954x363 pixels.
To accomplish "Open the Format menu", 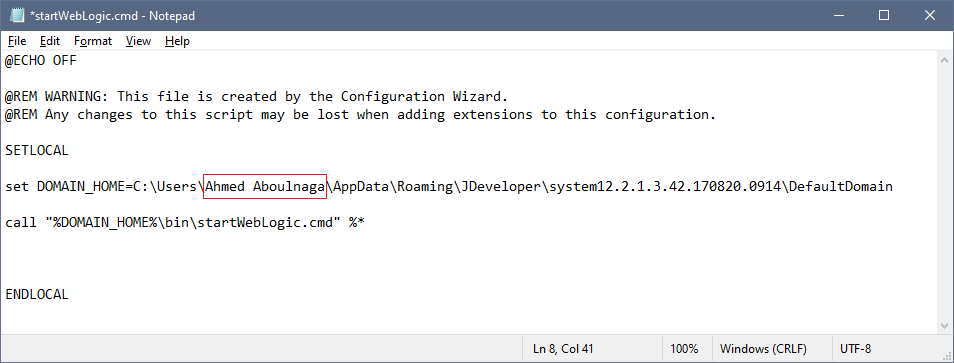I will tap(93, 41).
